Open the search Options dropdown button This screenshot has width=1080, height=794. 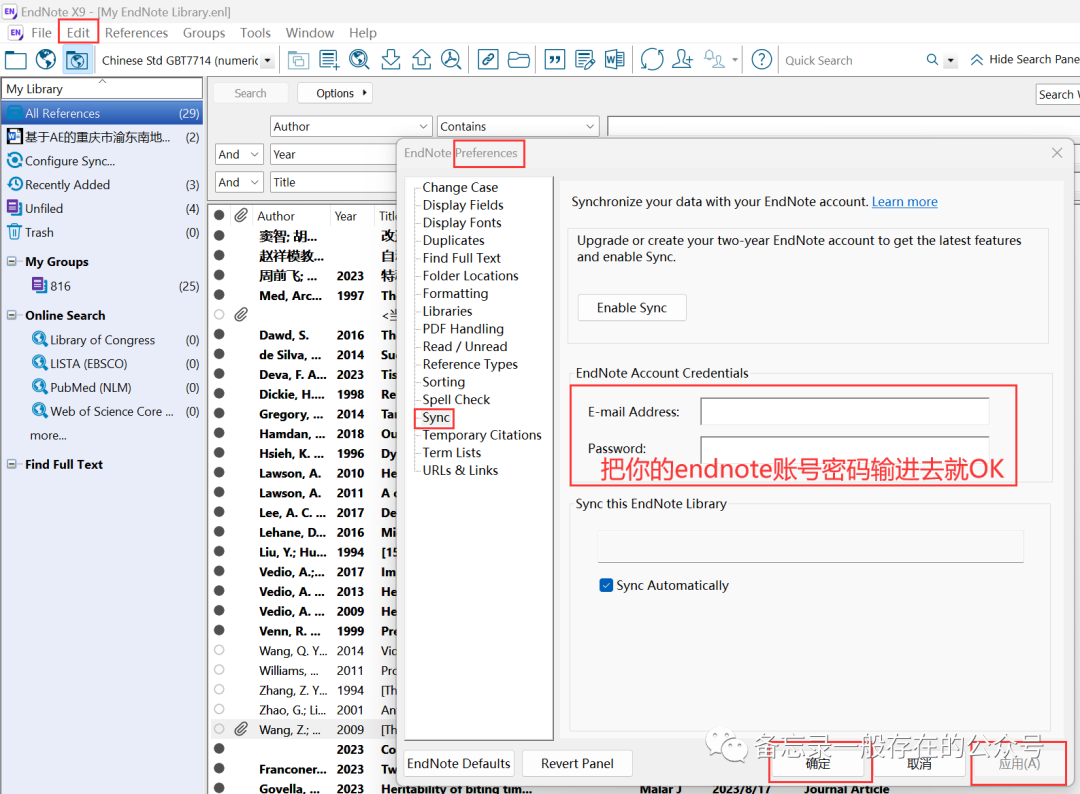click(335, 94)
